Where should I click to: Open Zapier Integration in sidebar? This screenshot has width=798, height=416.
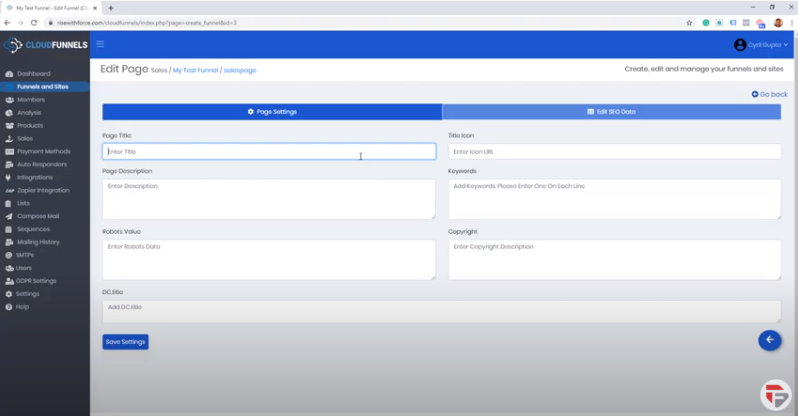(43, 190)
